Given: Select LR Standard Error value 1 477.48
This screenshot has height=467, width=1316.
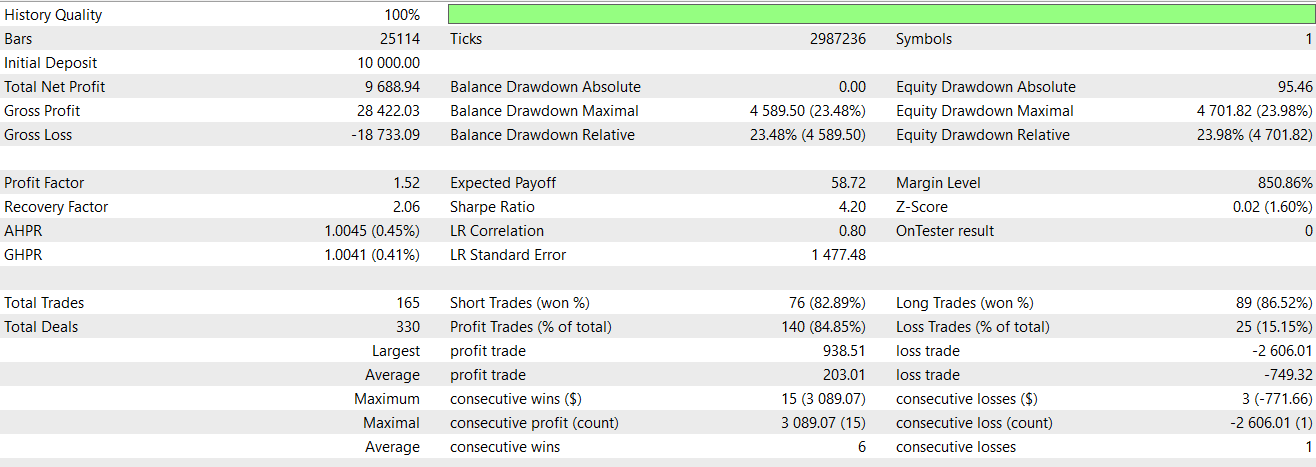Looking at the screenshot, I should coord(838,255).
